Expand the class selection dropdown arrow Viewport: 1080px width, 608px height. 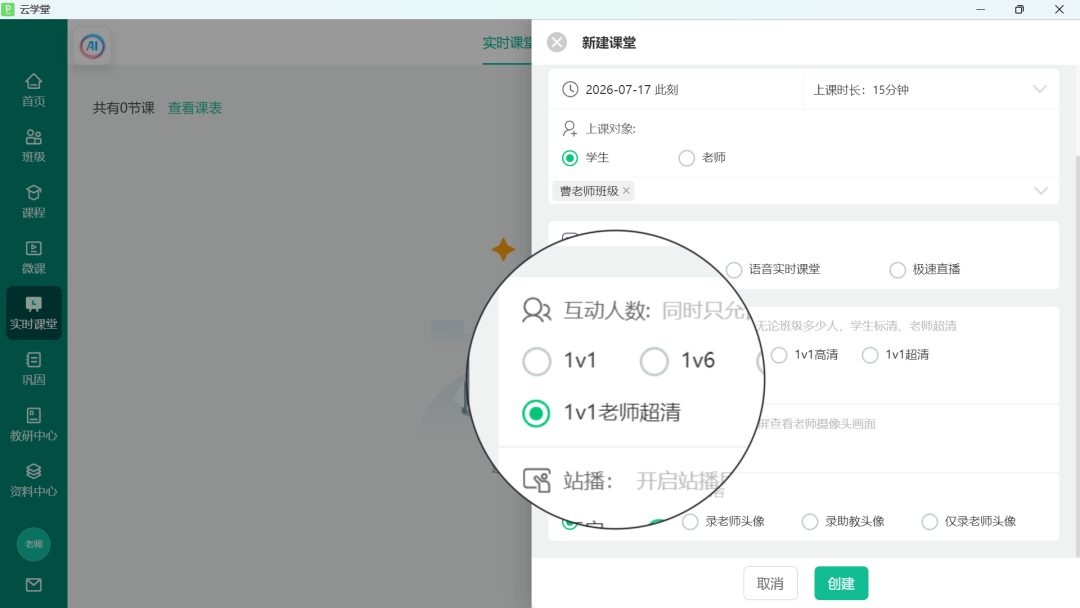click(1041, 191)
